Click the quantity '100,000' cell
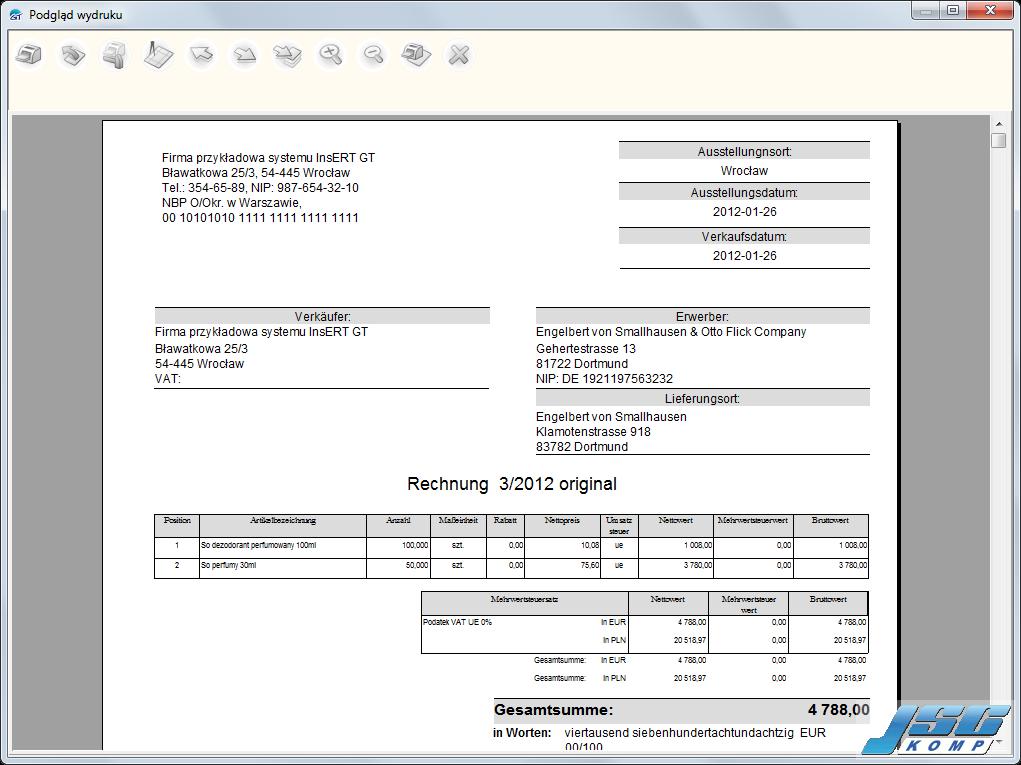 pyautogui.click(x=417, y=545)
